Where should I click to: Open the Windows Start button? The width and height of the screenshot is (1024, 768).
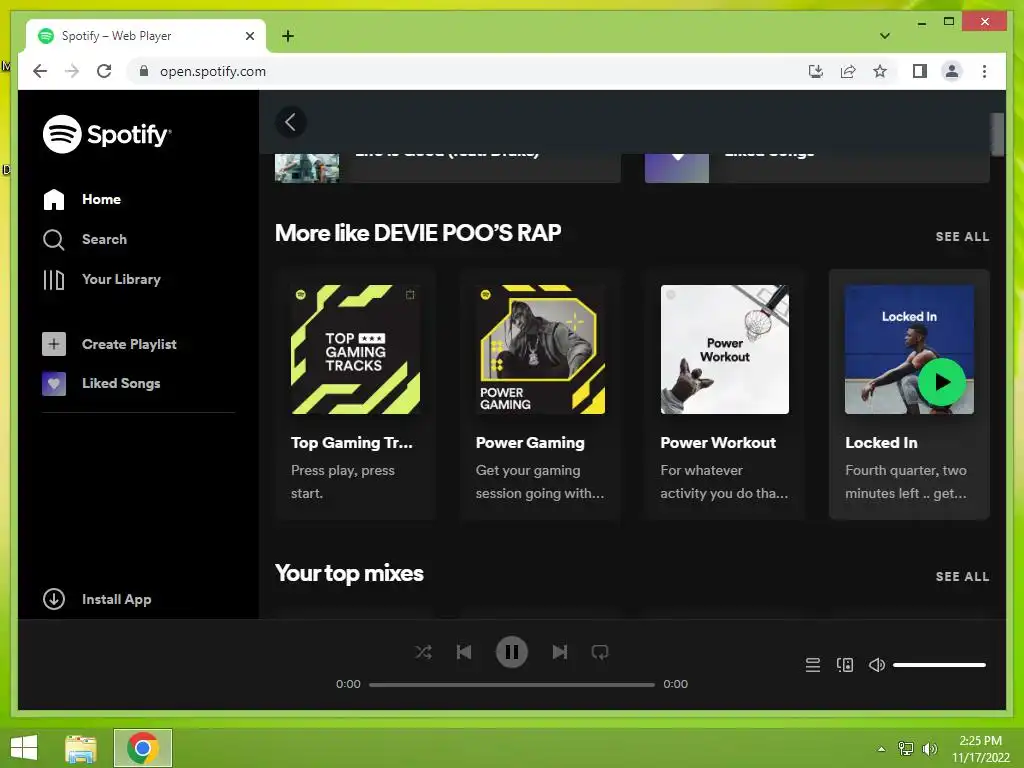[24, 748]
